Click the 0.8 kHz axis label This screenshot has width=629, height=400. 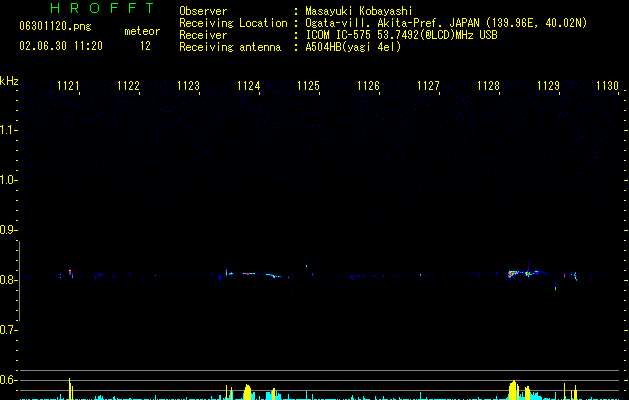point(8,280)
